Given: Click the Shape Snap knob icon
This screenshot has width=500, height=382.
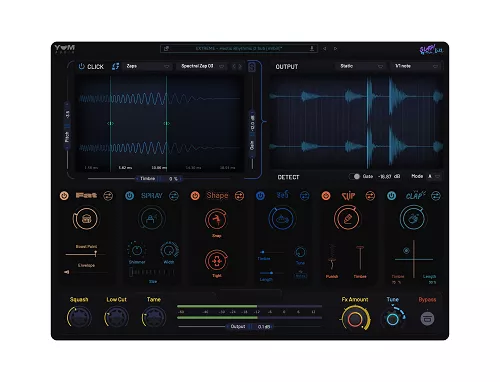Looking at the screenshot, I should 216,220.
